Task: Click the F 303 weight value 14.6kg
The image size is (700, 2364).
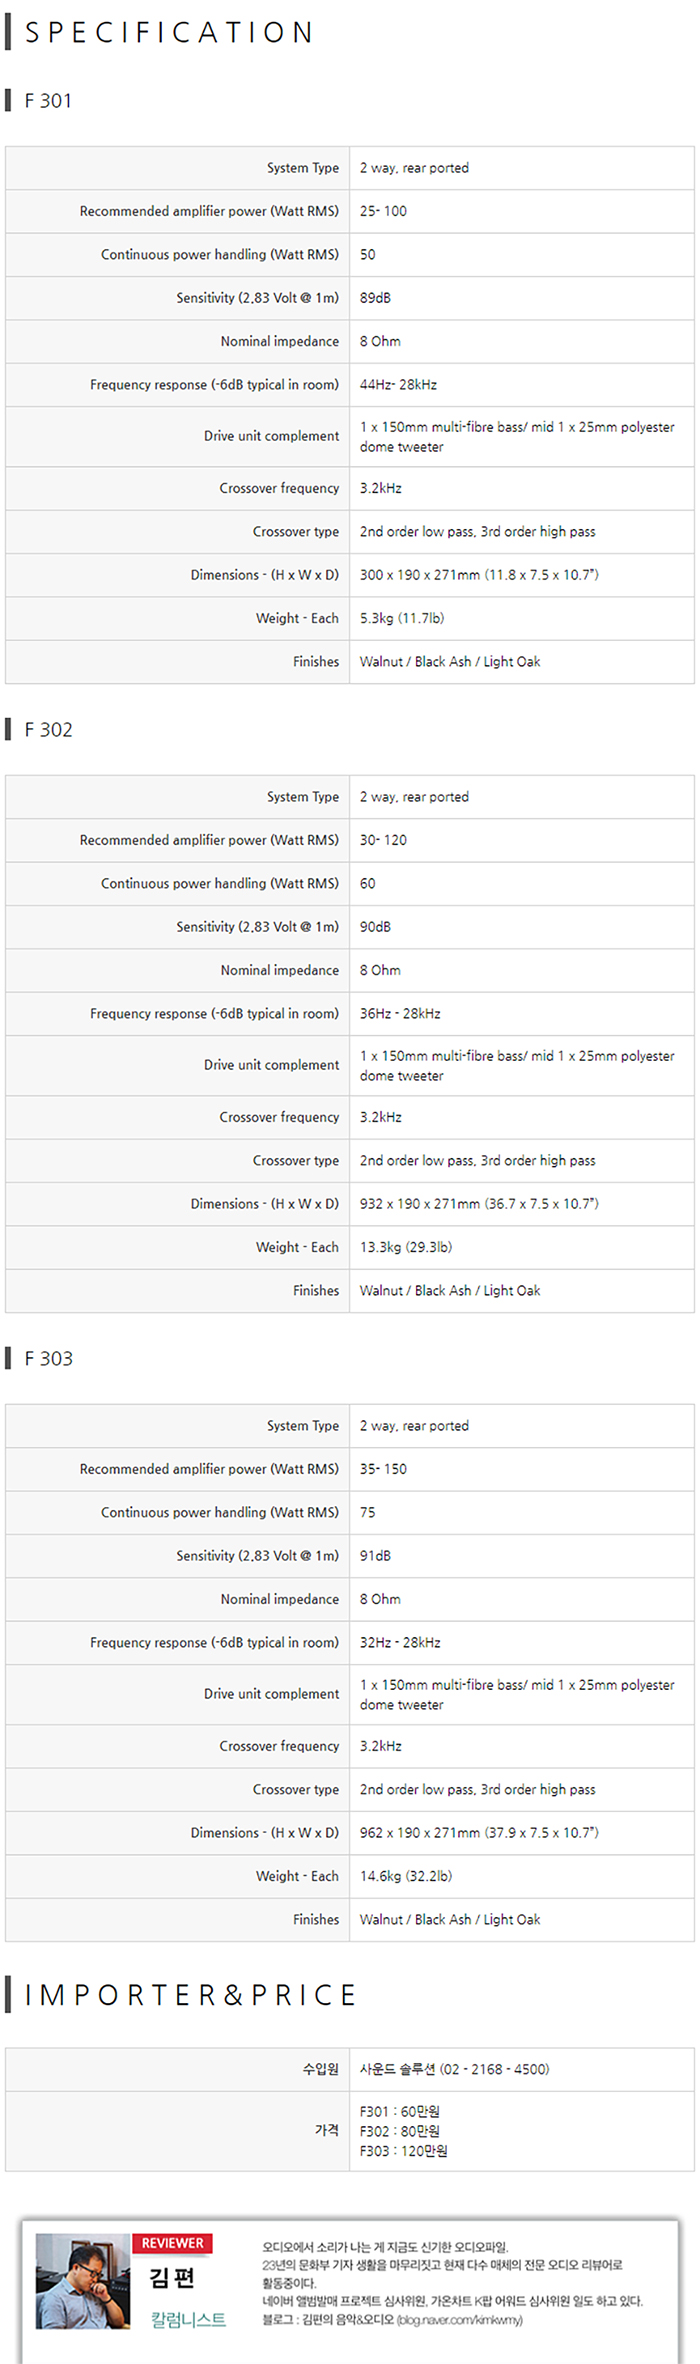Action: point(405,1876)
